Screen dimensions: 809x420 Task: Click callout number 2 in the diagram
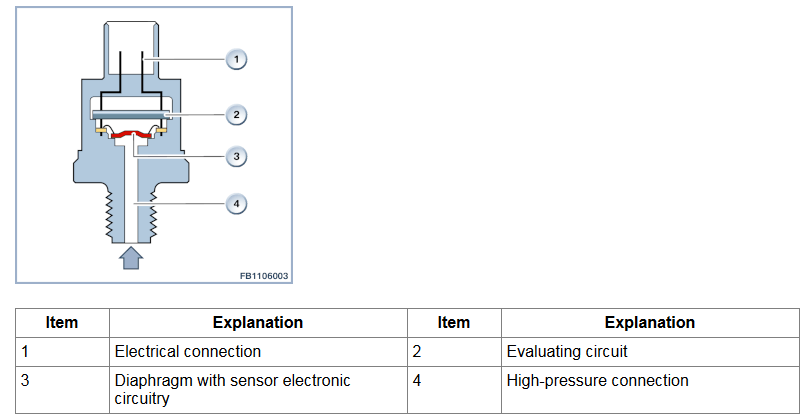point(236,115)
